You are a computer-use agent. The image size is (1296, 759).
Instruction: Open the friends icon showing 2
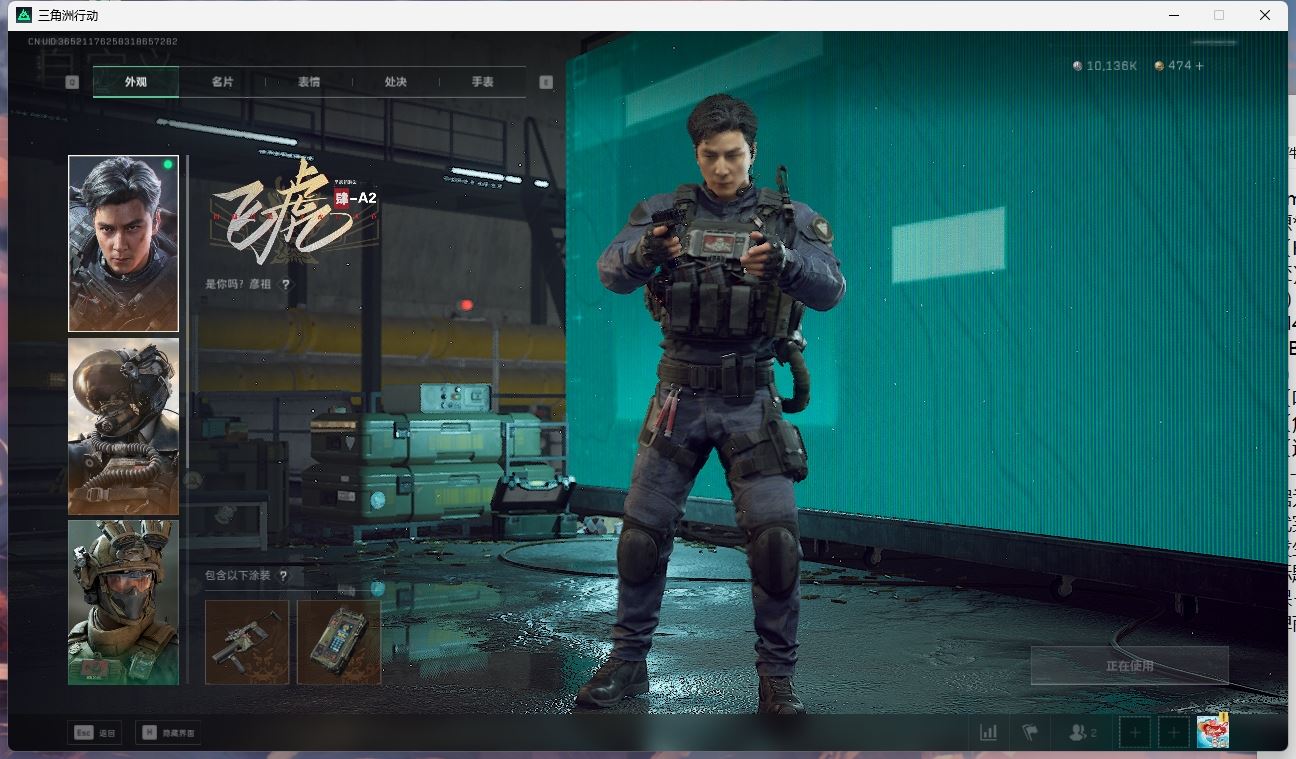pos(1082,733)
